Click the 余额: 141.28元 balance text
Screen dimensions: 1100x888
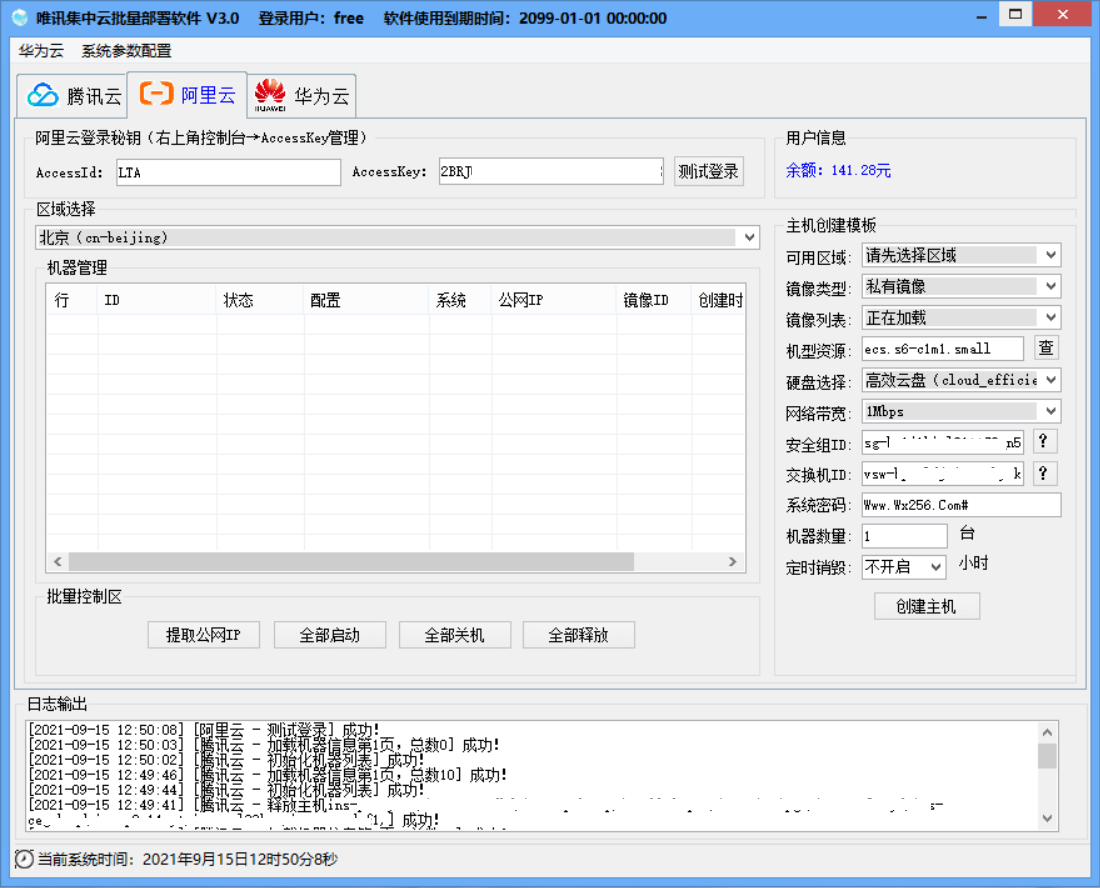pyautogui.click(x=838, y=170)
